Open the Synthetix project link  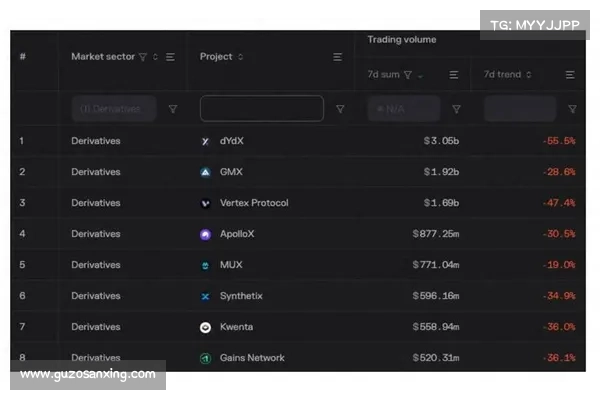[x=241, y=296]
